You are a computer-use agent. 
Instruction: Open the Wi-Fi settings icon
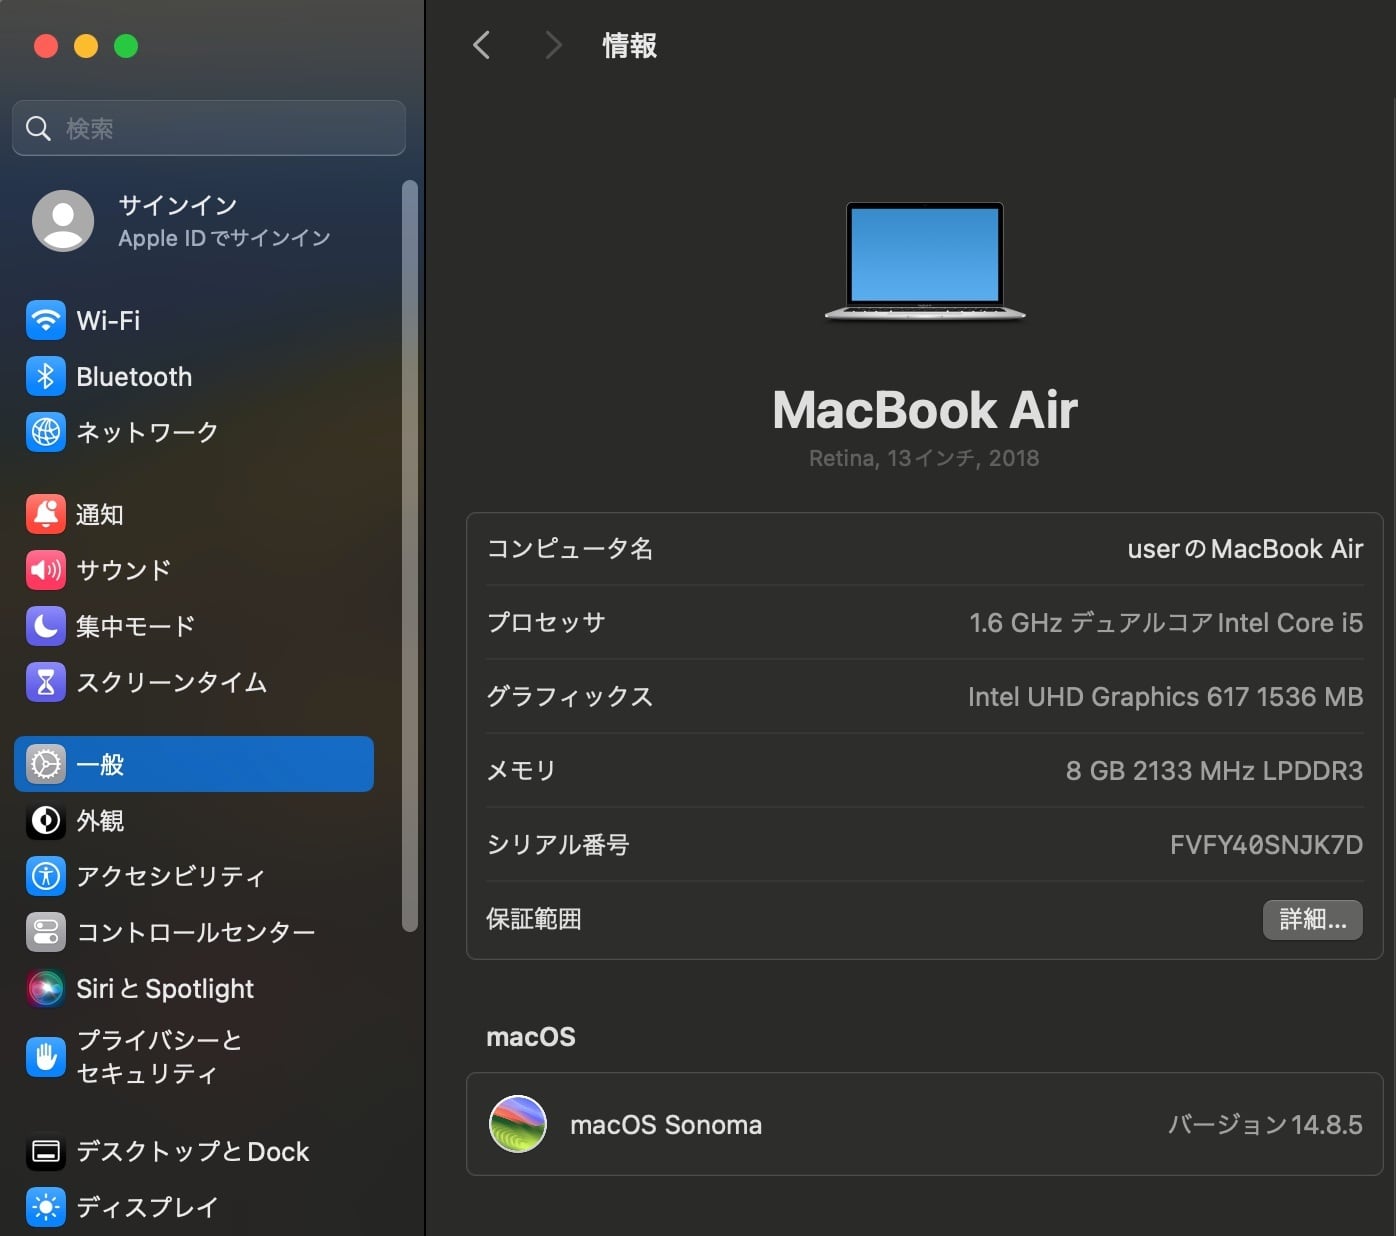point(46,321)
